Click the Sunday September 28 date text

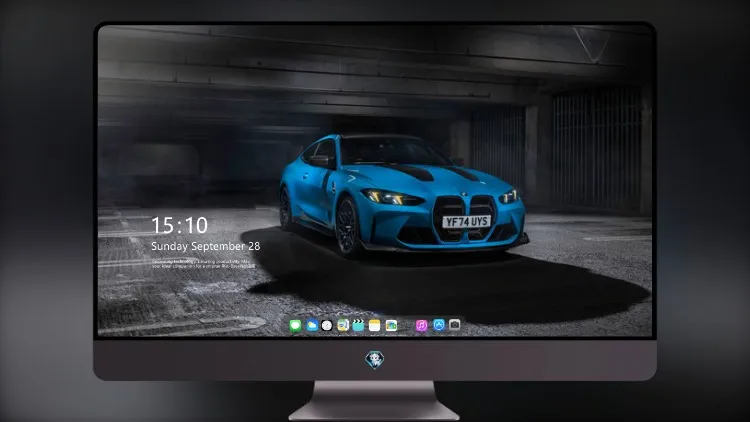206,246
